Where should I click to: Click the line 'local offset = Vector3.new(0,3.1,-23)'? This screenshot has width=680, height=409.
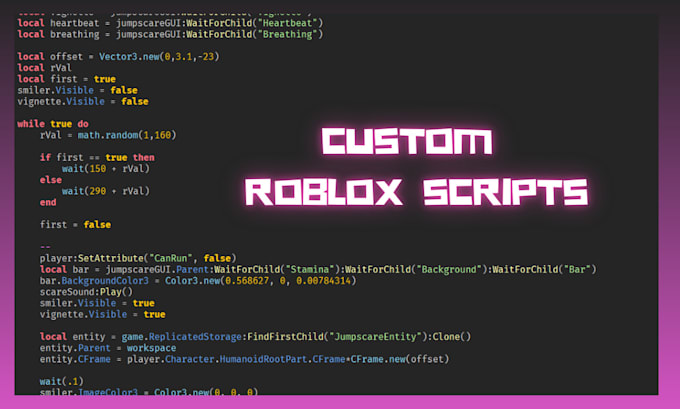click(118, 56)
